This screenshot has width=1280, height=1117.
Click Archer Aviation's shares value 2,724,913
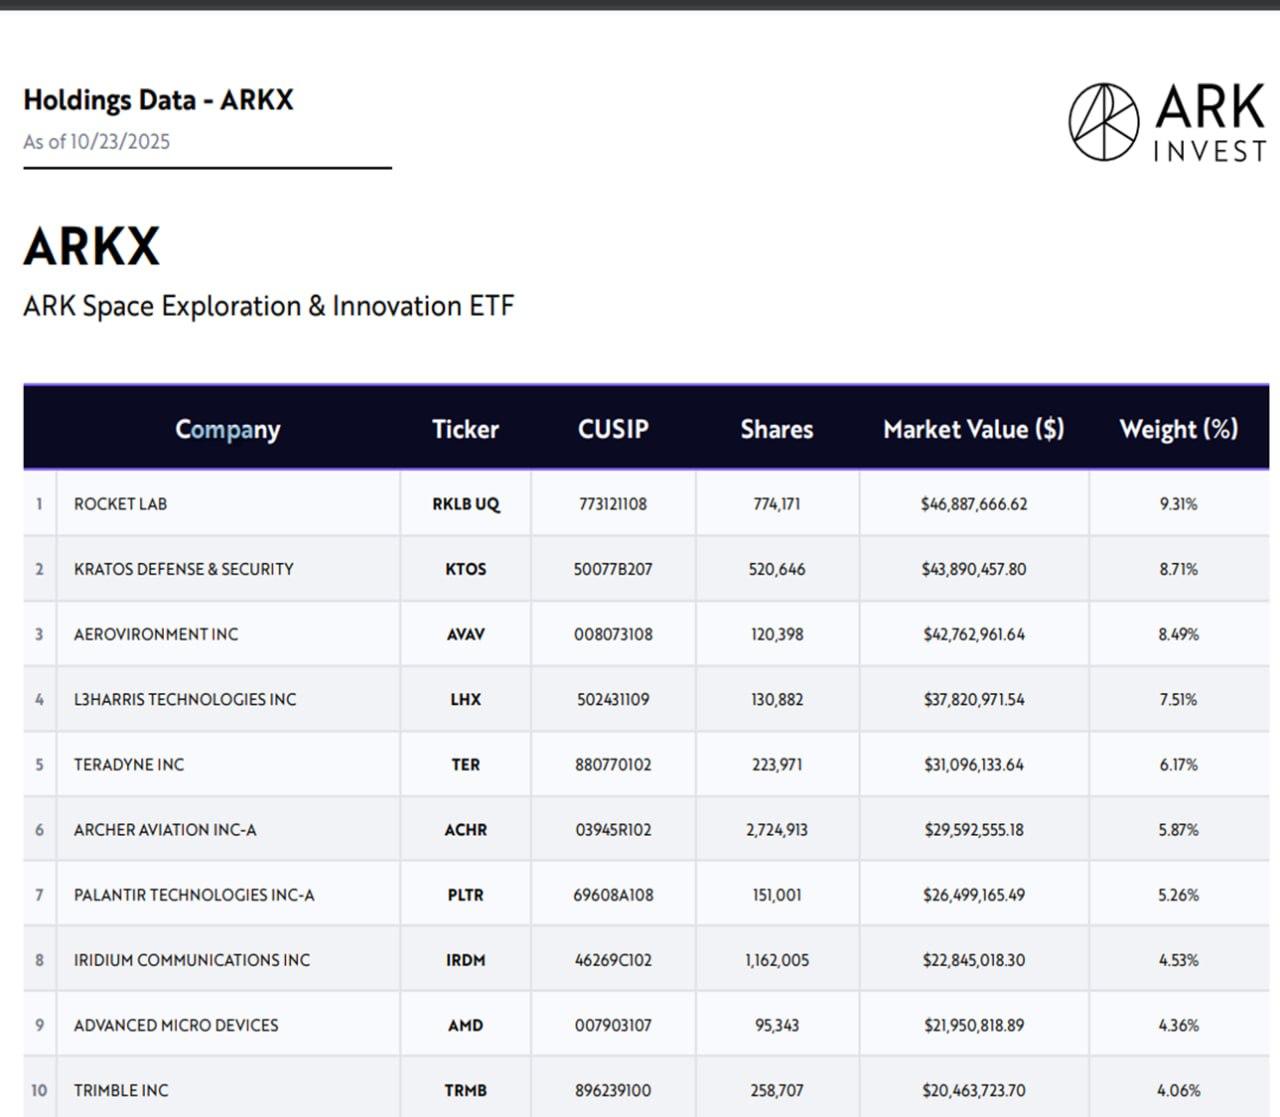776,829
